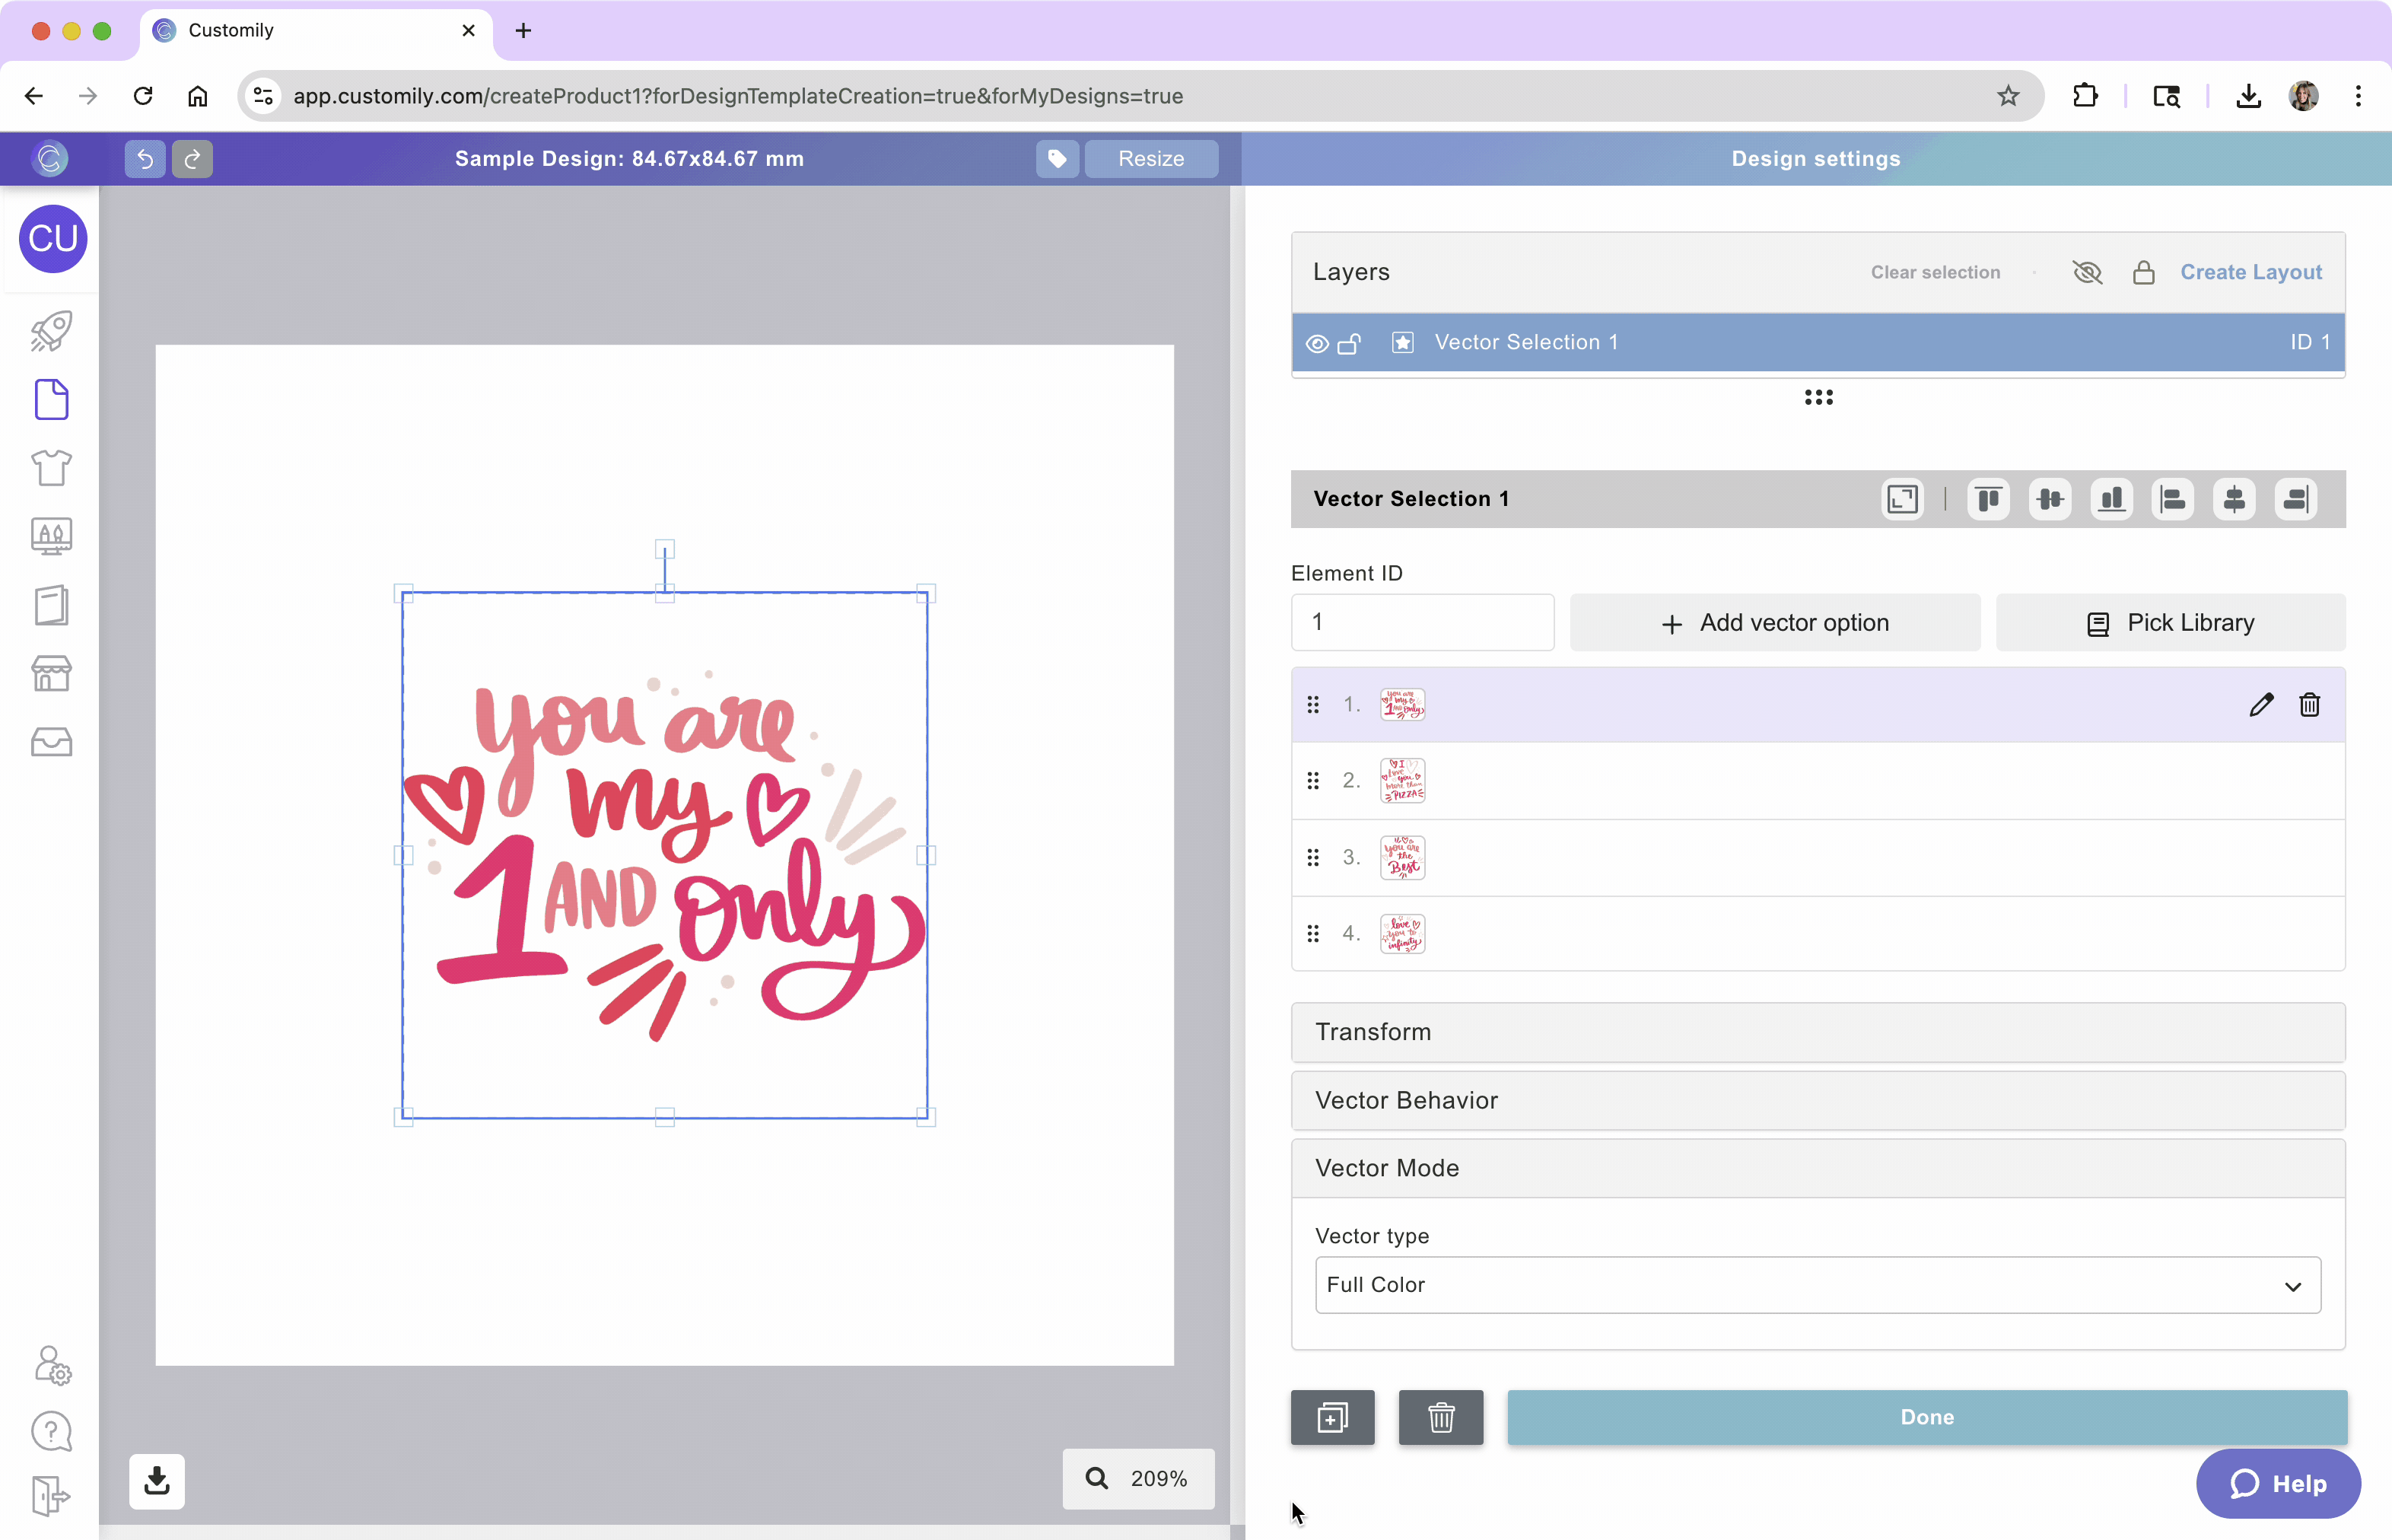Edit vector option 1 with pencil icon
Image resolution: width=2392 pixels, height=1540 pixels.
2261,704
